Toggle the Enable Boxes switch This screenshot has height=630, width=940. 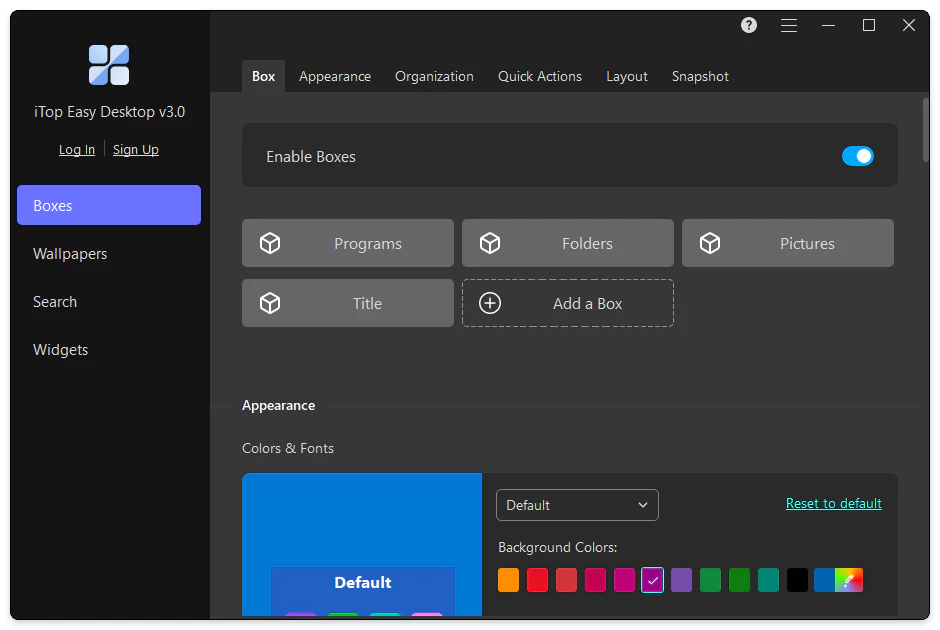pos(858,156)
